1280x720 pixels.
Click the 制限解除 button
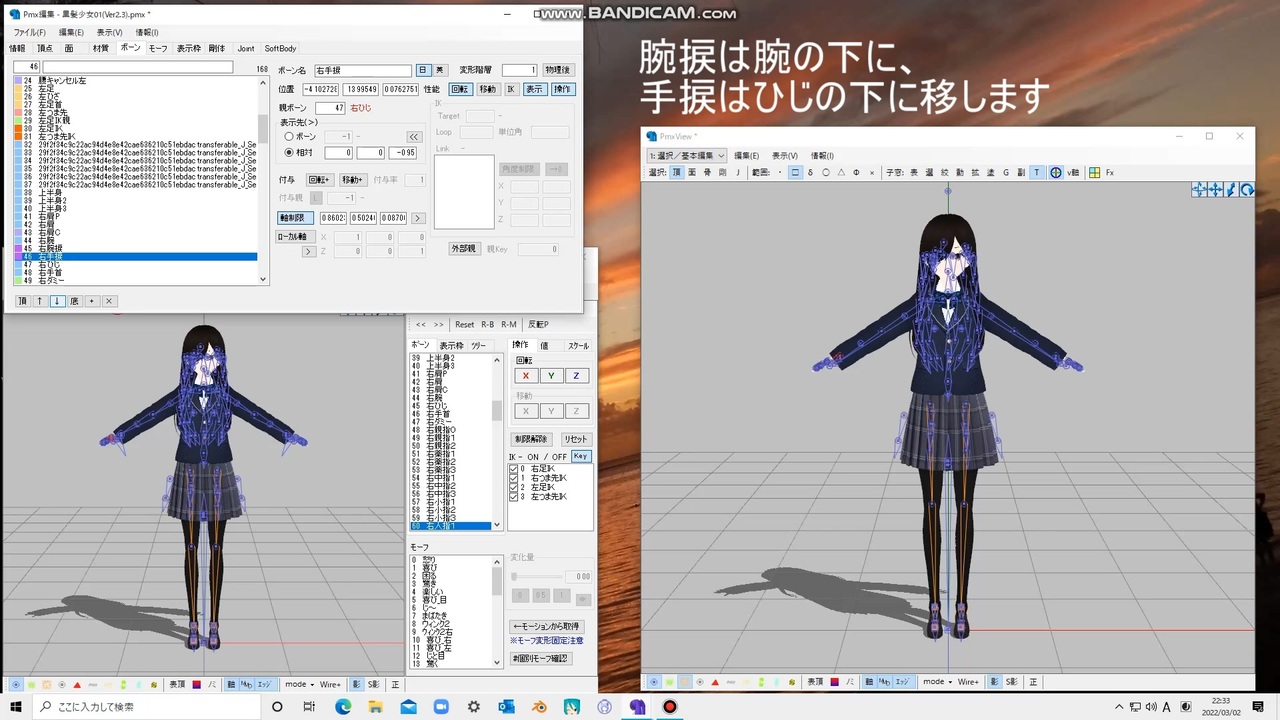coord(531,439)
